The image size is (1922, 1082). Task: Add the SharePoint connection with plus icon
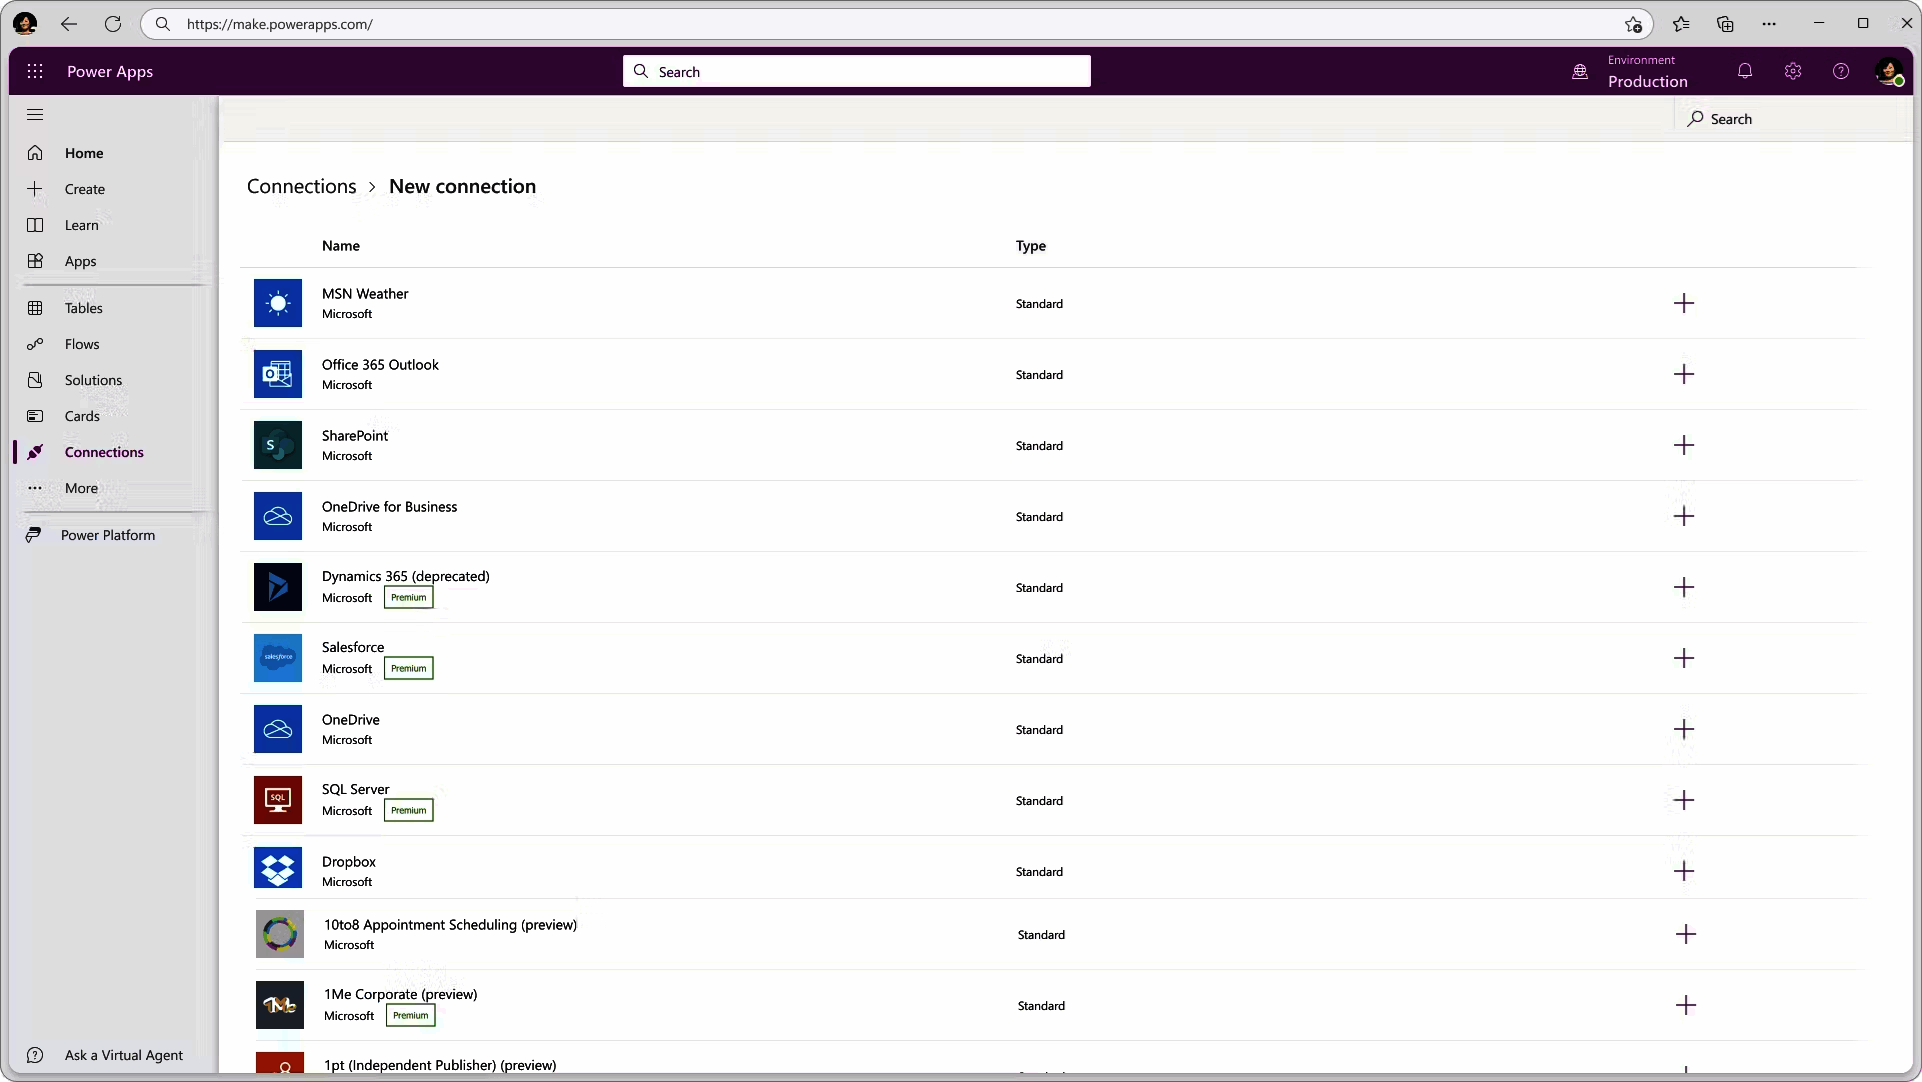(1684, 445)
